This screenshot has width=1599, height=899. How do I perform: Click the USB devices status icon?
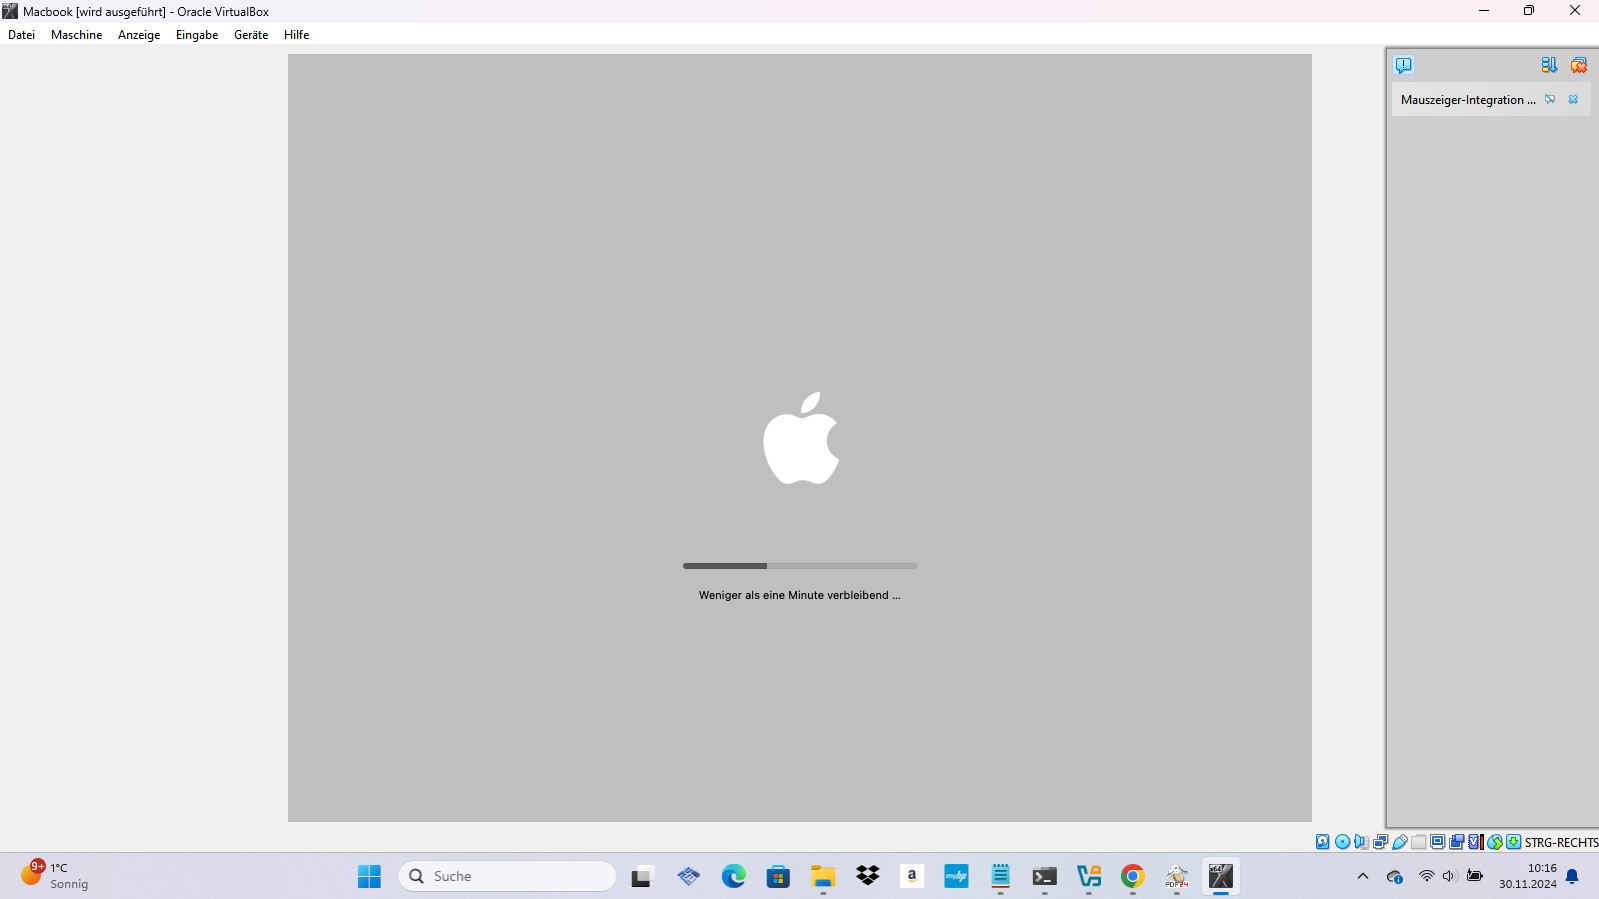tap(1399, 842)
